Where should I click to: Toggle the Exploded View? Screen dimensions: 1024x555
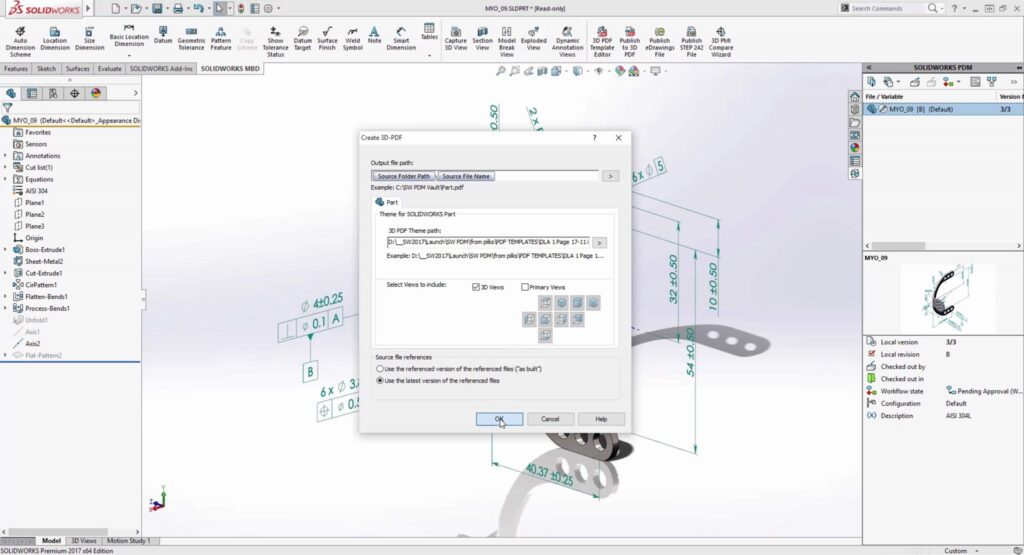pos(534,39)
